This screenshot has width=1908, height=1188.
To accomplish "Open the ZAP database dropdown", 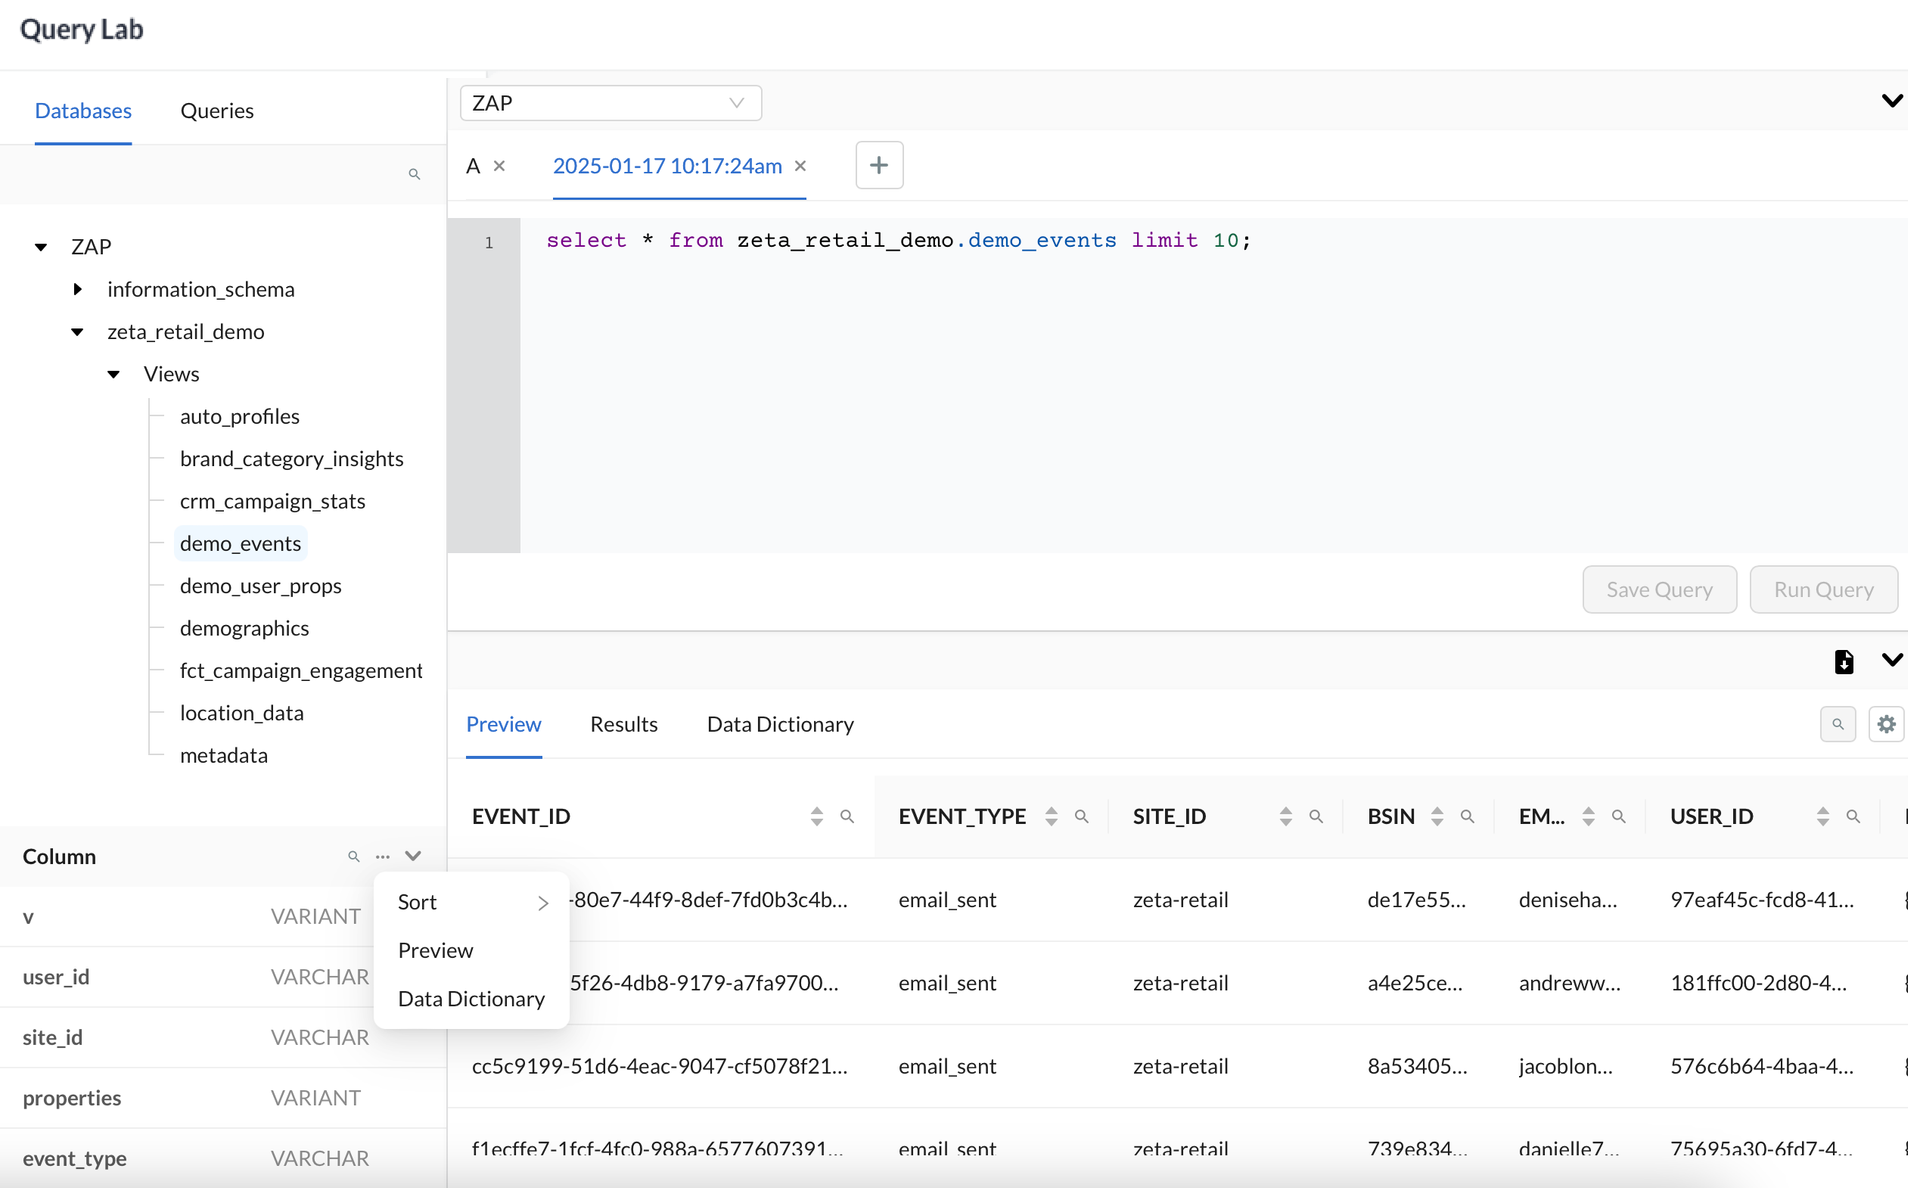I will 610,103.
